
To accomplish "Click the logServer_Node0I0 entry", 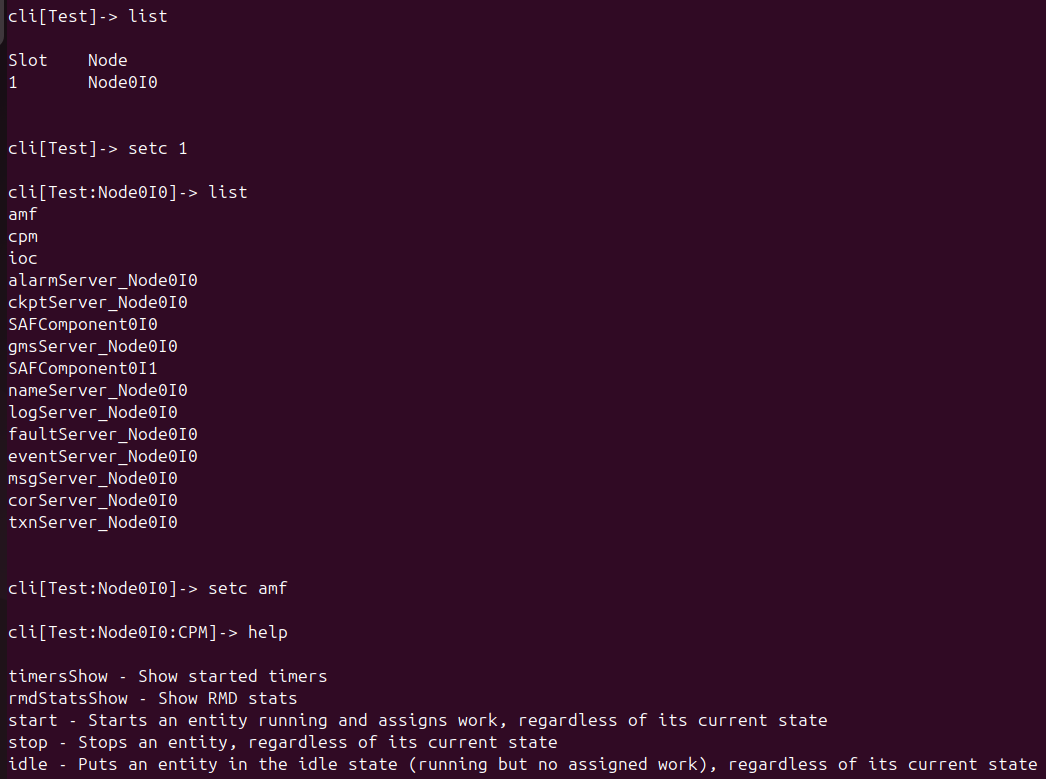I will pos(92,413).
